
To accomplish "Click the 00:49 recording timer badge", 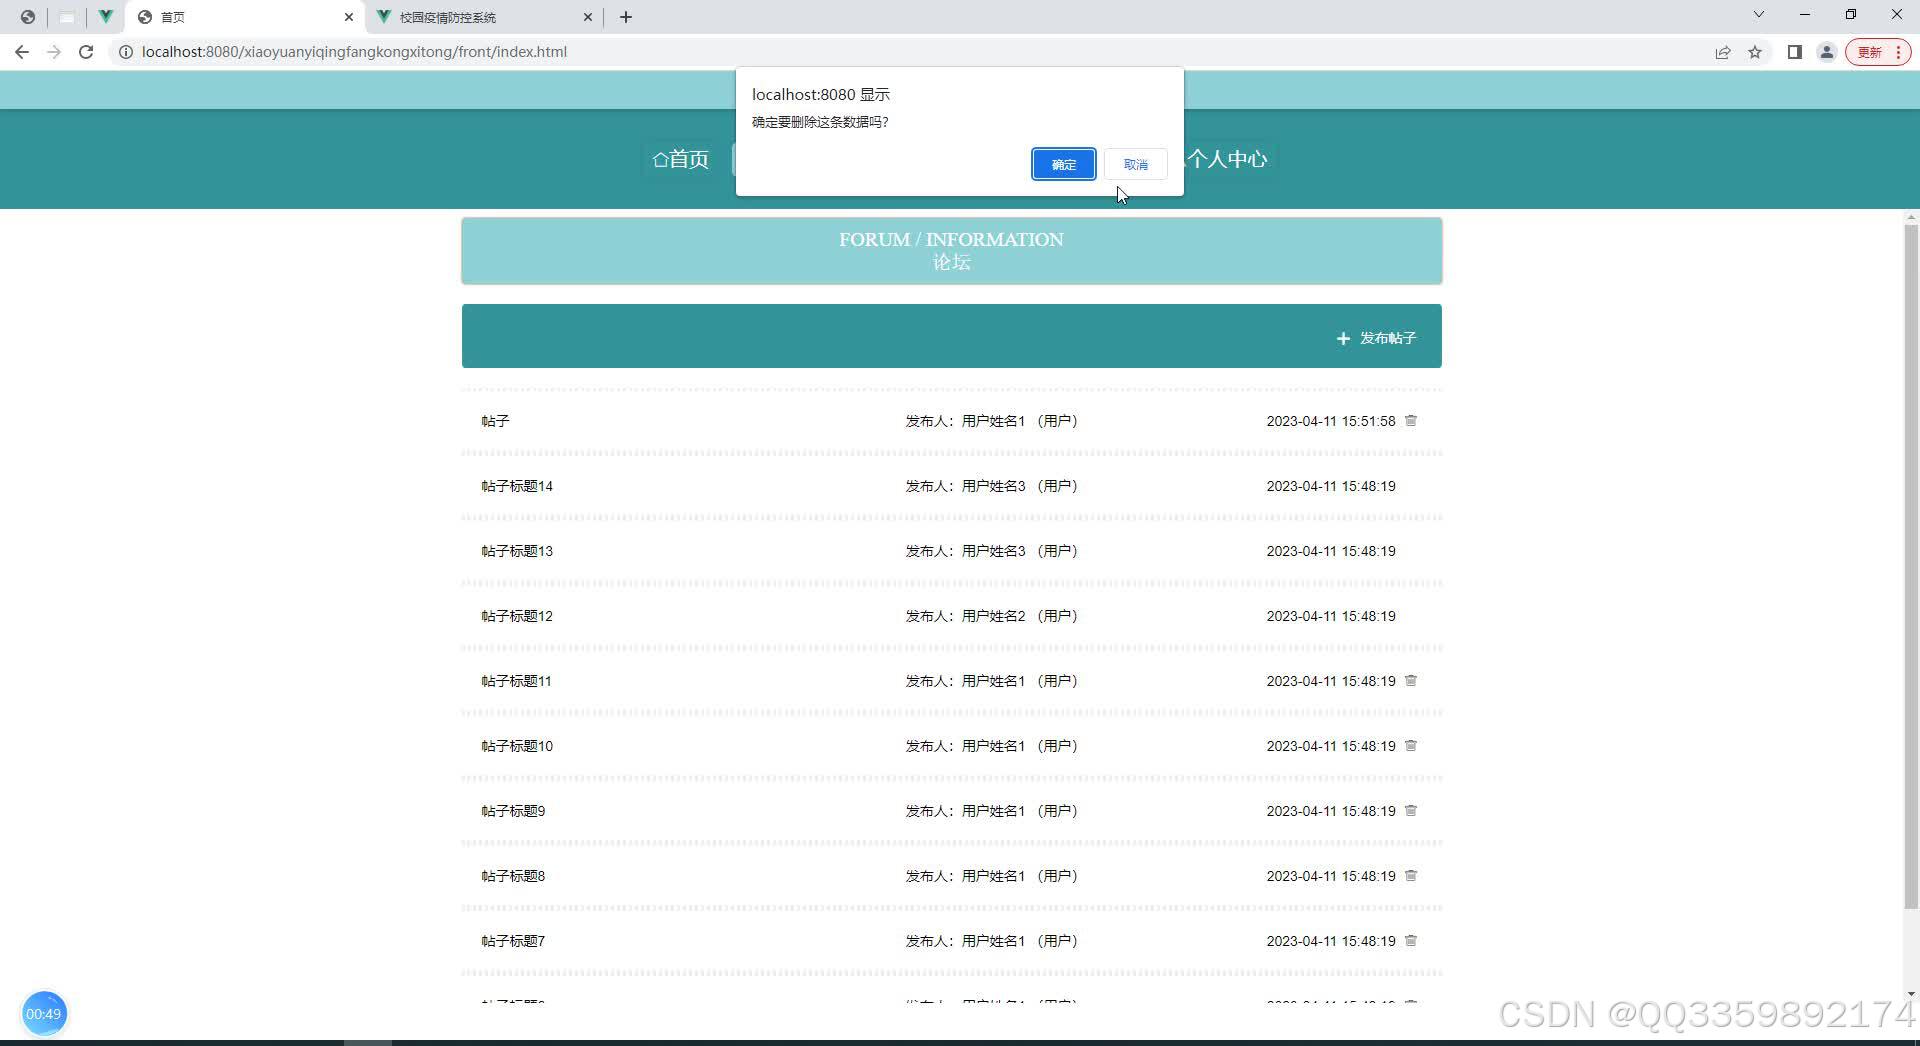I will click(x=44, y=1013).
